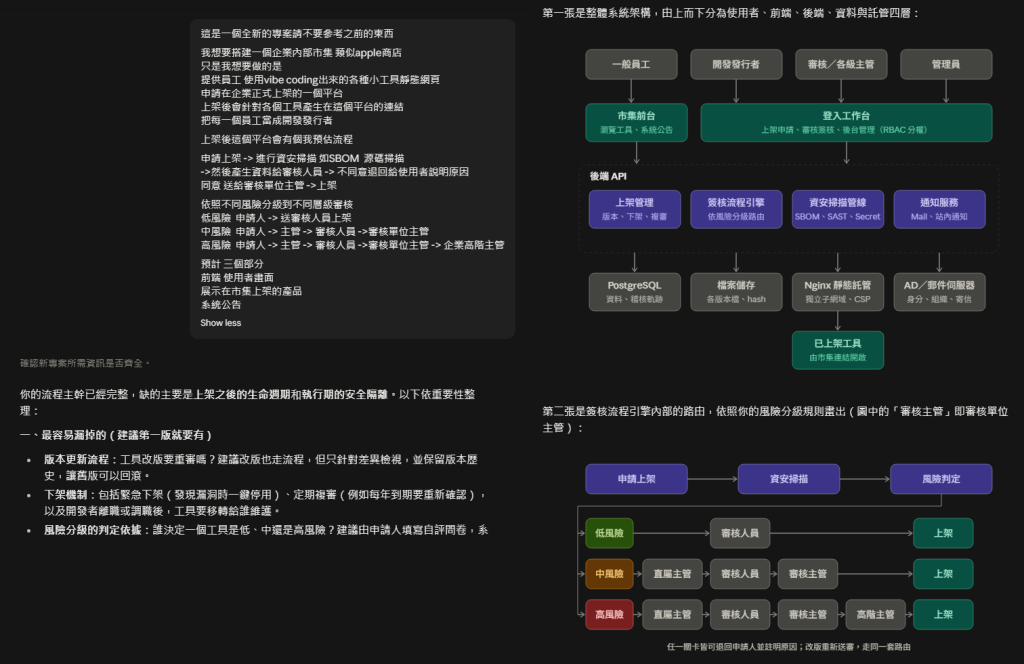Select the 上架管理 API module

tap(634, 209)
